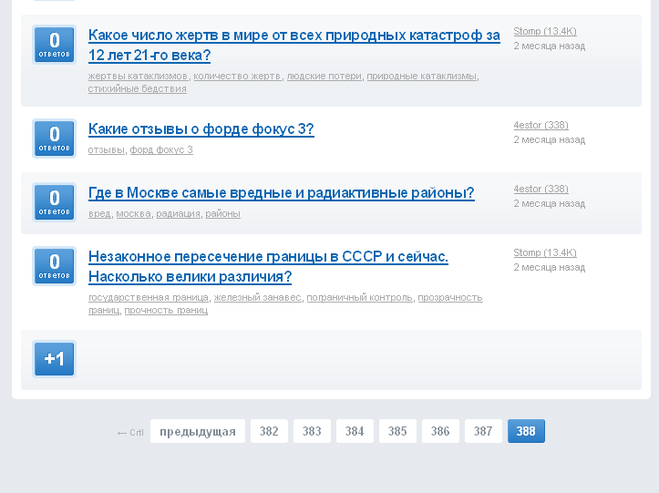Open 4estor's profile beside the Ford Focus question

click(540, 125)
